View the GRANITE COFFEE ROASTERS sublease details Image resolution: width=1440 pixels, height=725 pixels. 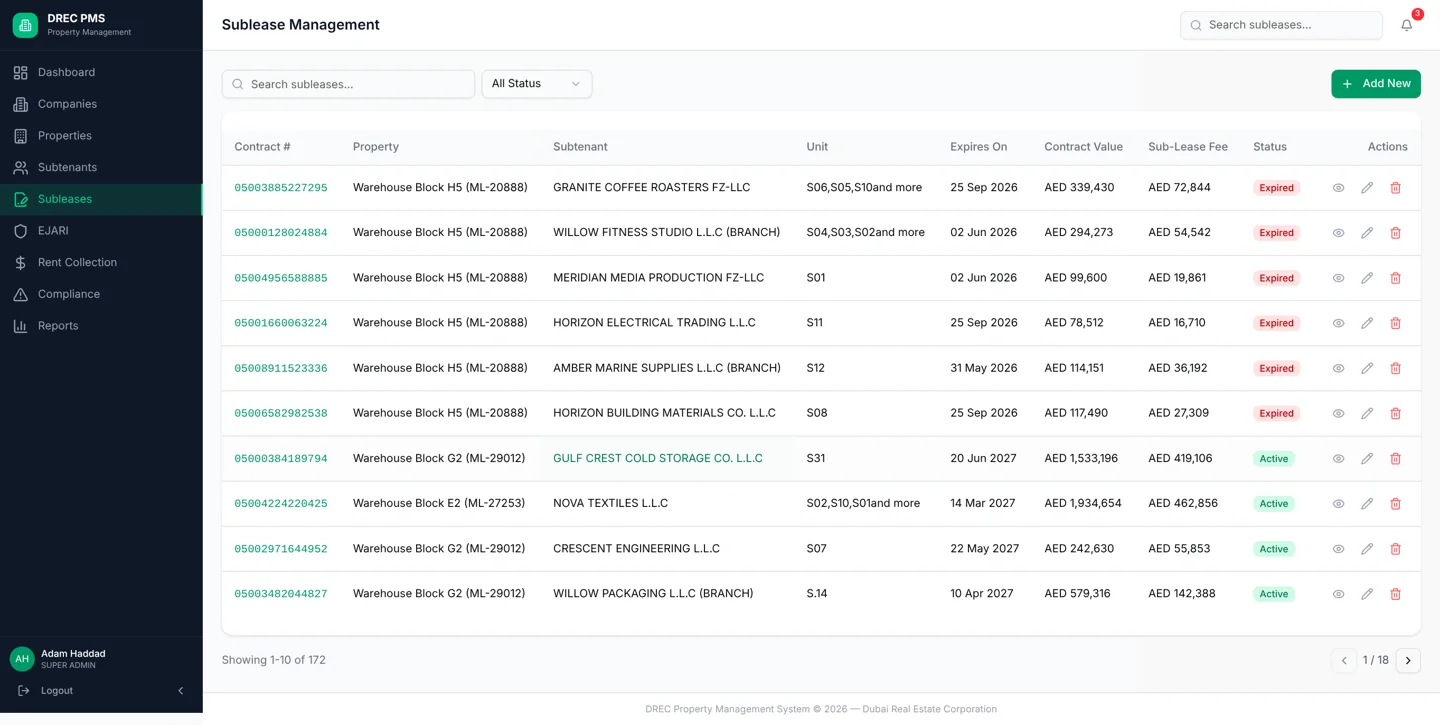(1338, 188)
